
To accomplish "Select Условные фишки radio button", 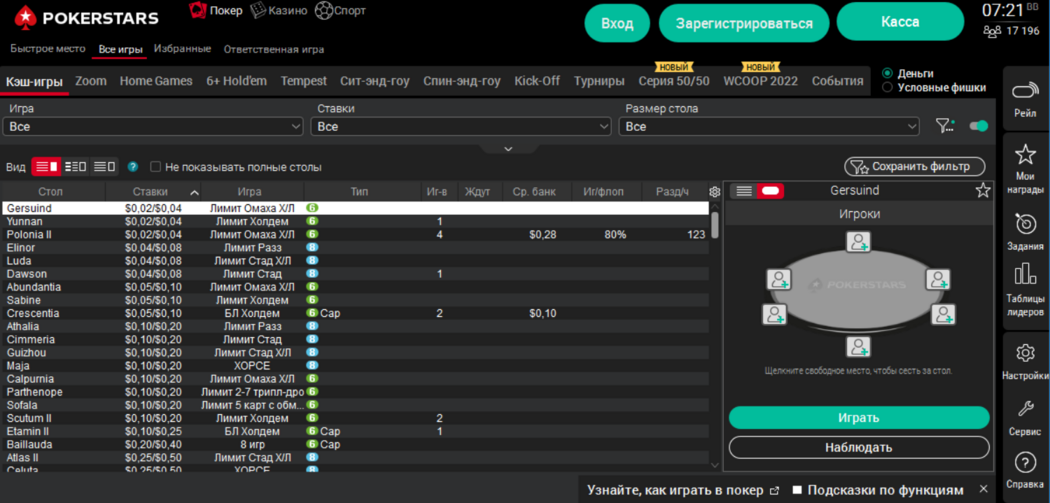I will coord(888,88).
